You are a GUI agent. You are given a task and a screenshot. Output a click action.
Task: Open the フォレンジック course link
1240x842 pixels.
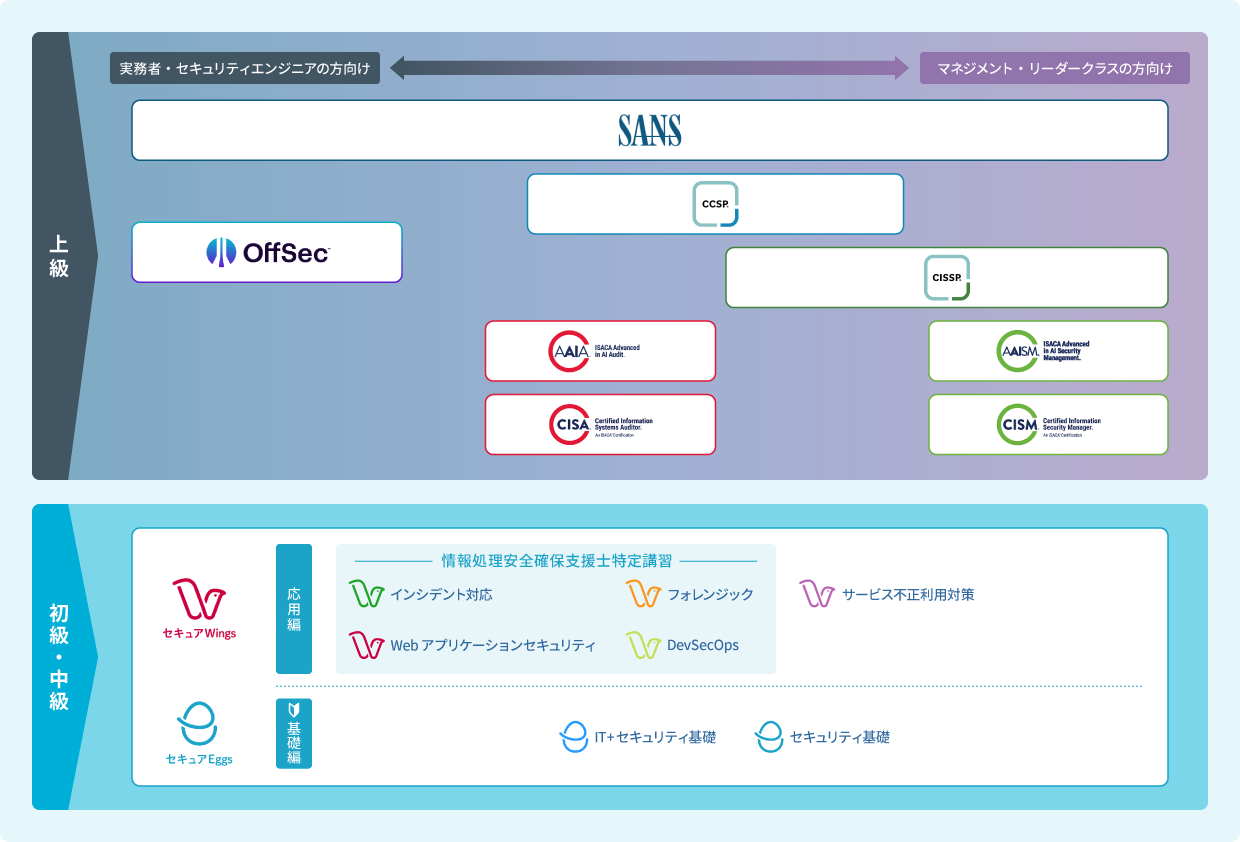[x=710, y=594]
